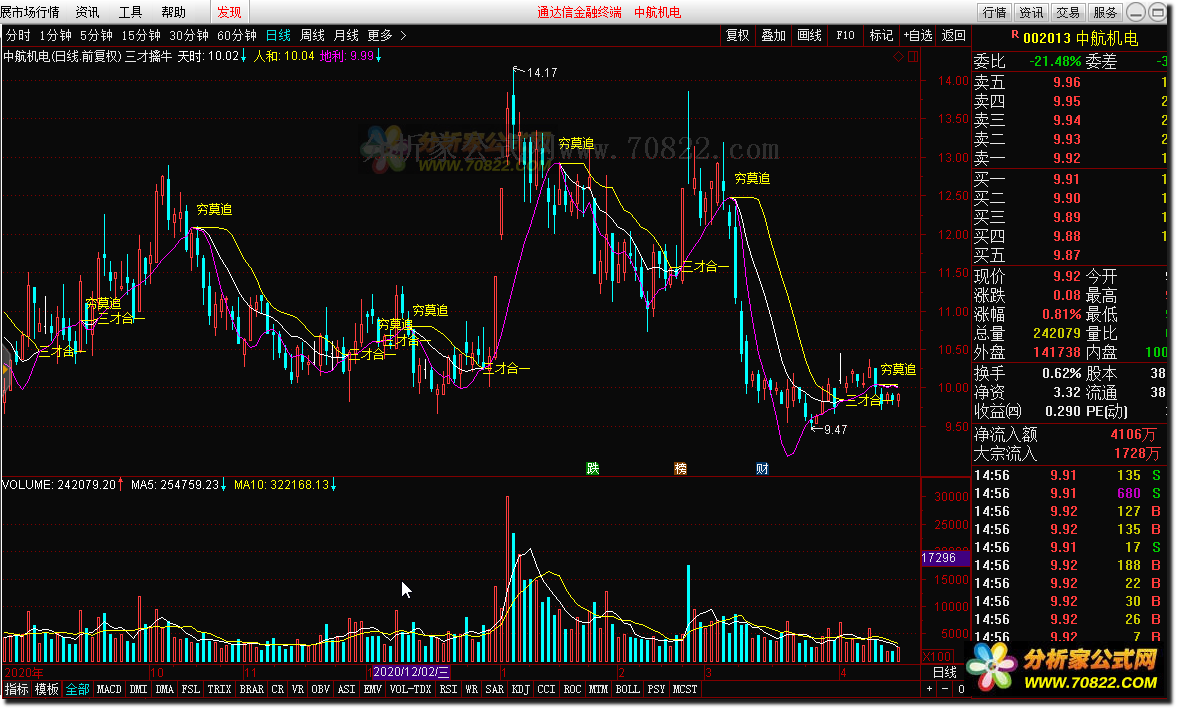Viewport: 1177px width, 708px height.
Task: Open 展市场行情 menu item
Action: pos(30,12)
